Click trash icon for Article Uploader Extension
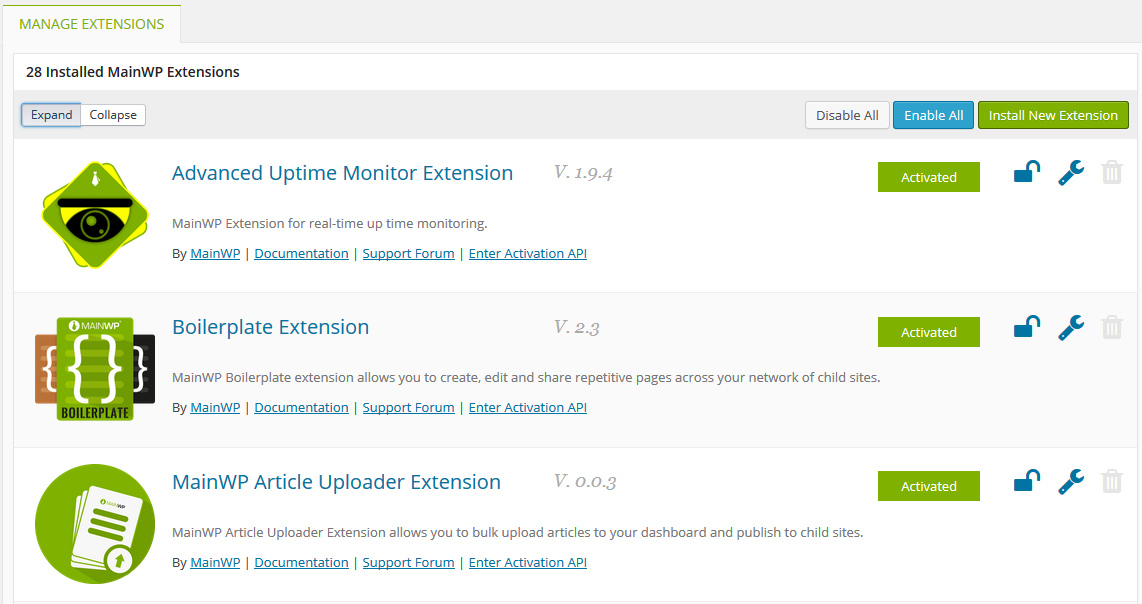 [x=1111, y=482]
